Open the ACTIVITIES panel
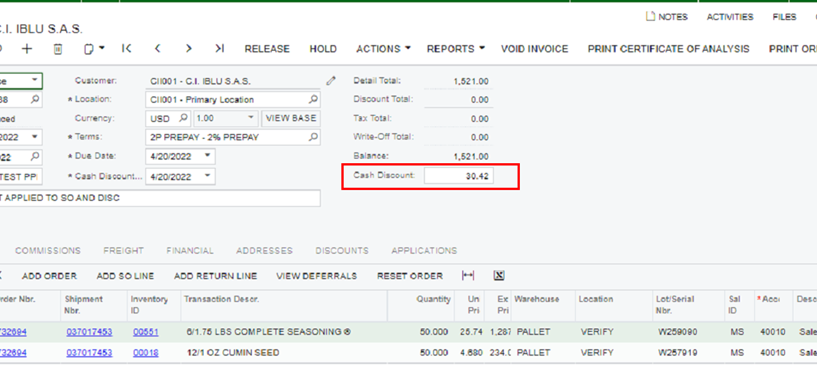 click(730, 17)
